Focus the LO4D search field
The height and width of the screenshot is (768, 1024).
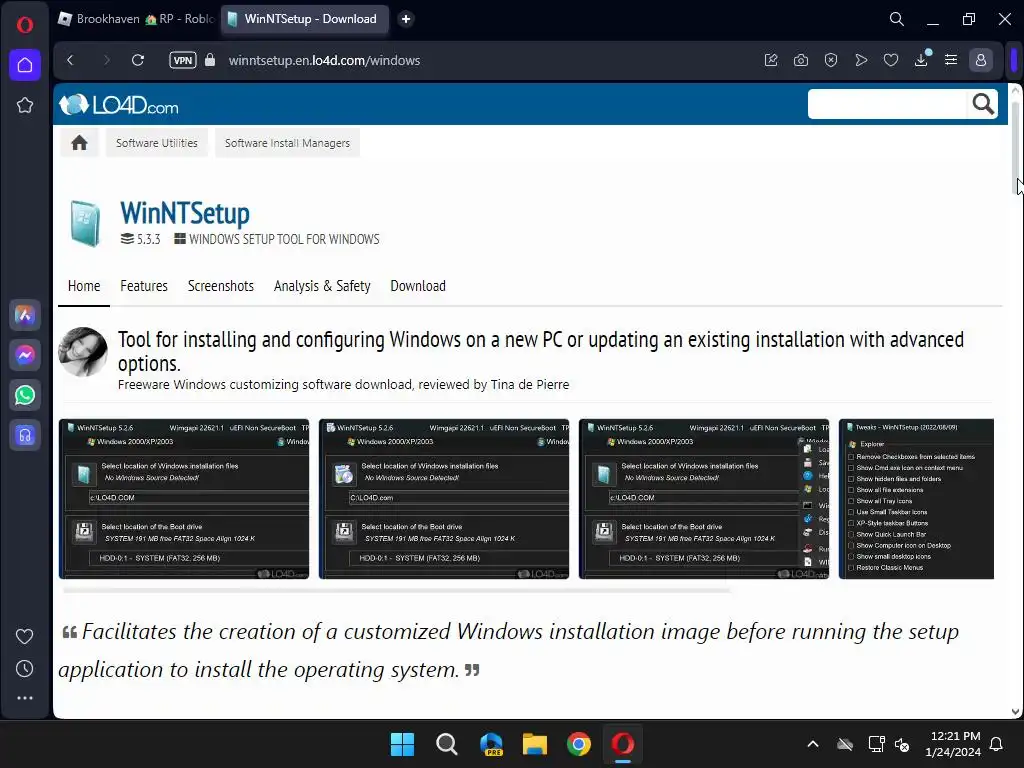click(x=887, y=104)
